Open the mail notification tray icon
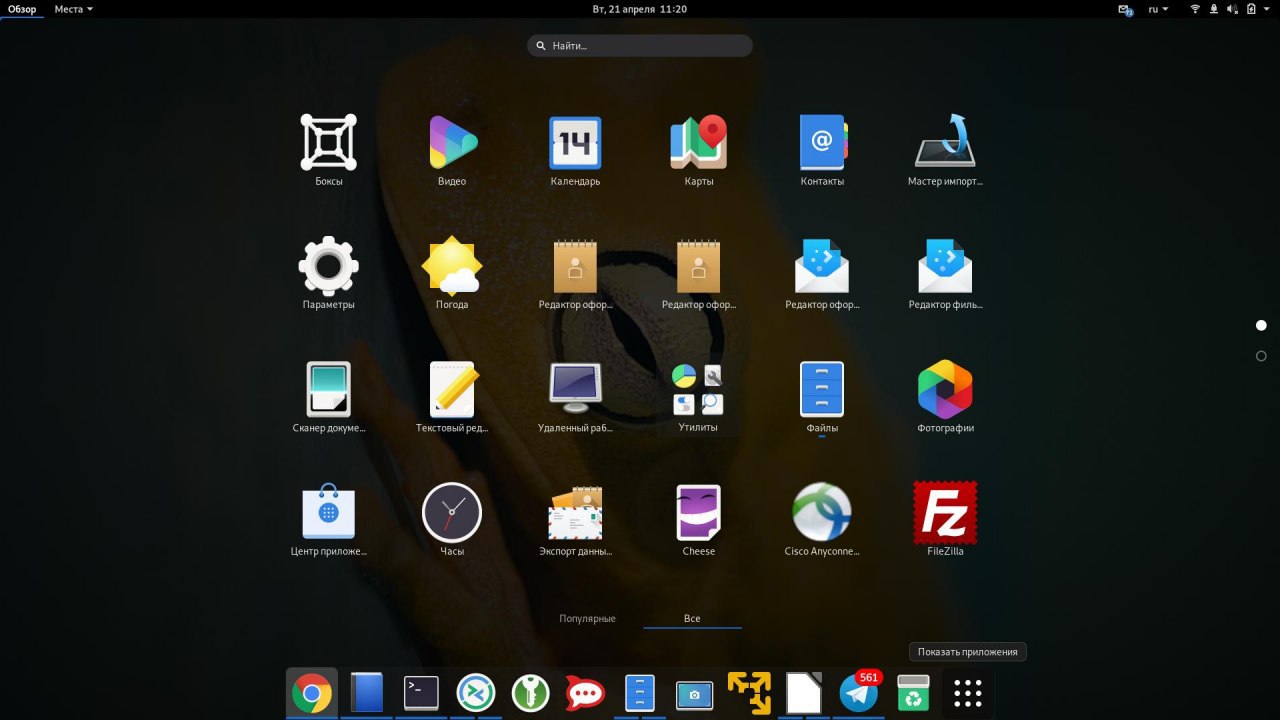1280x720 pixels. (x=1126, y=9)
